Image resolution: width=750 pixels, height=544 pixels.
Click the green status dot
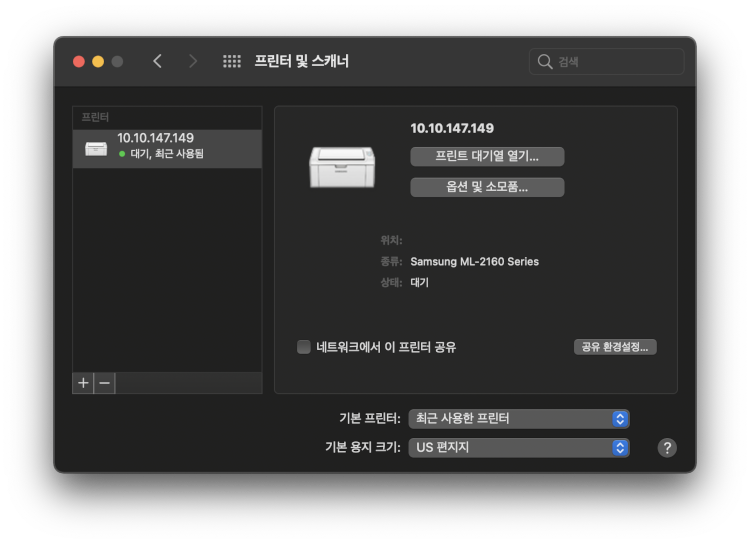[x=122, y=154]
